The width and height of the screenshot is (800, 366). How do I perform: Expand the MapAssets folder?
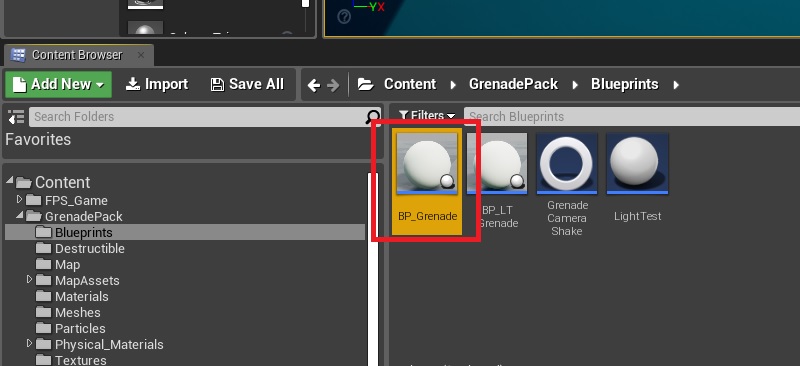pyautogui.click(x=29, y=279)
